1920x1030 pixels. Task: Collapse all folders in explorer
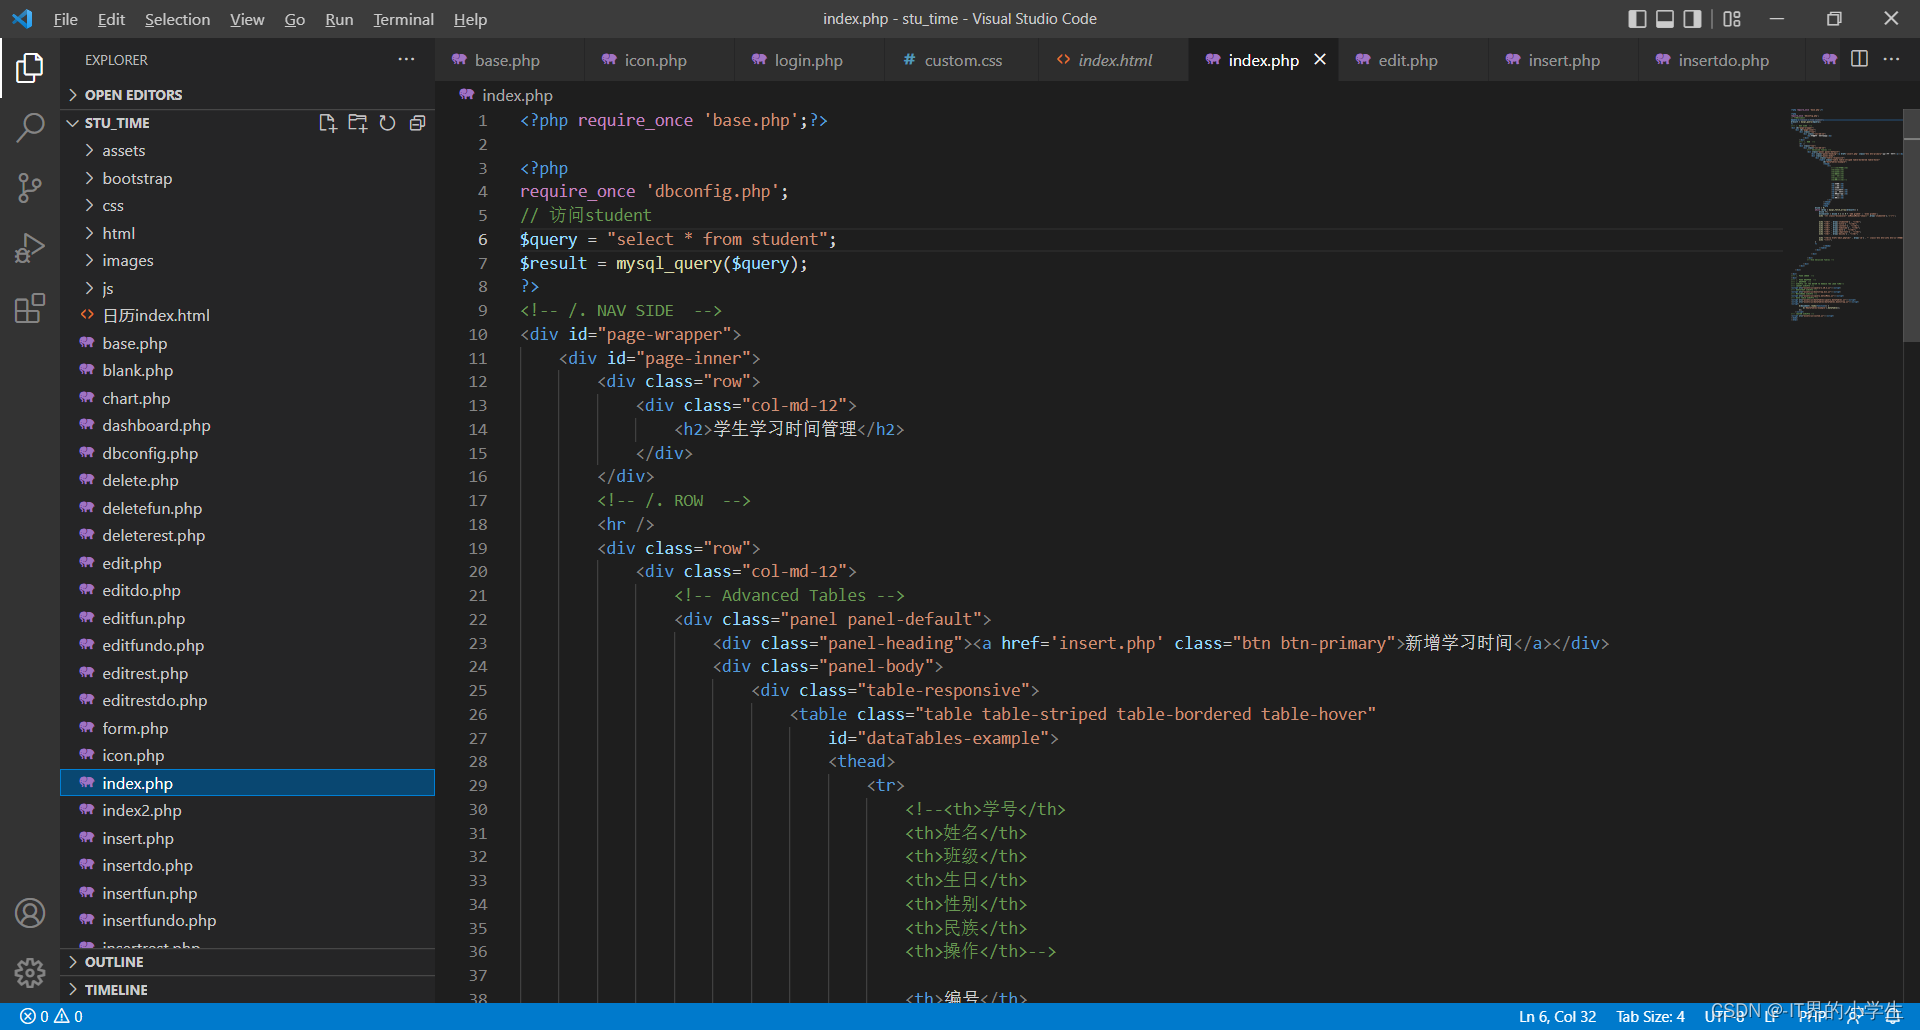[x=417, y=123]
